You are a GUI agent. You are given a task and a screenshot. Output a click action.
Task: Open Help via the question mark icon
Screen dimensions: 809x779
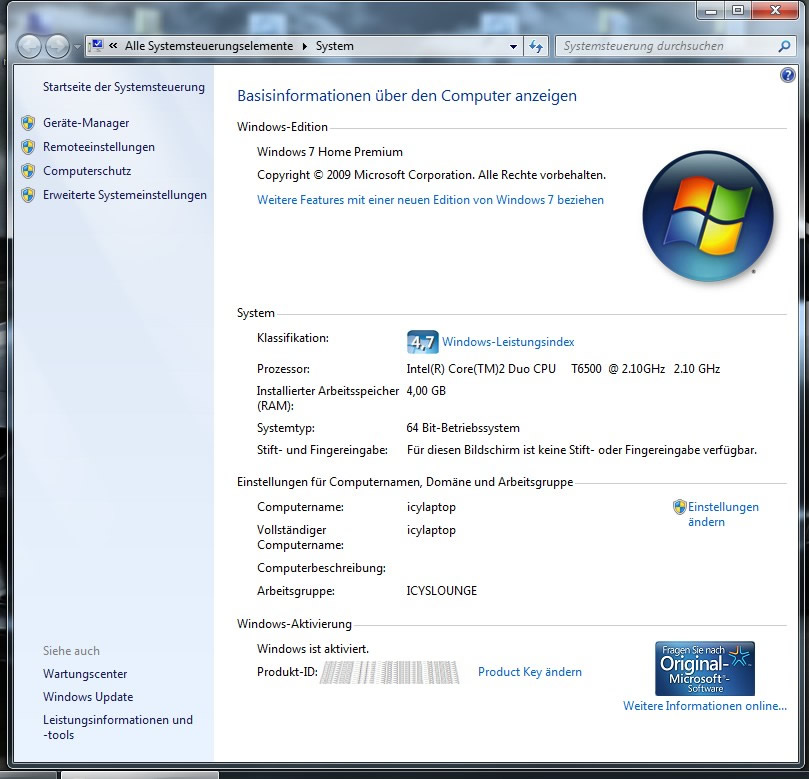pyautogui.click(x=787, y=75)
